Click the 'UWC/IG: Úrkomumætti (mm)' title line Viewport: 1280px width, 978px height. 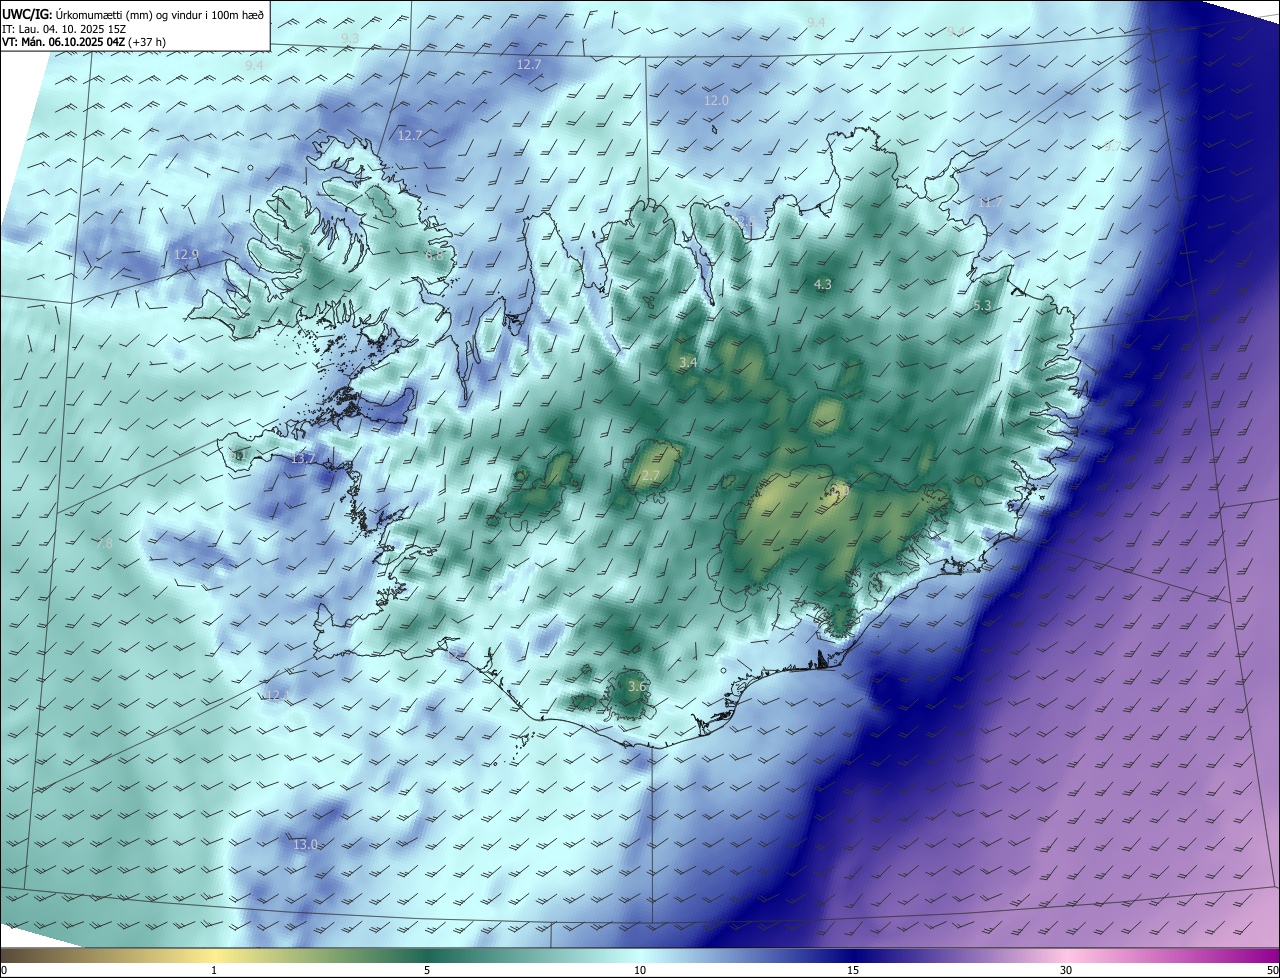(x=134, y=13)
